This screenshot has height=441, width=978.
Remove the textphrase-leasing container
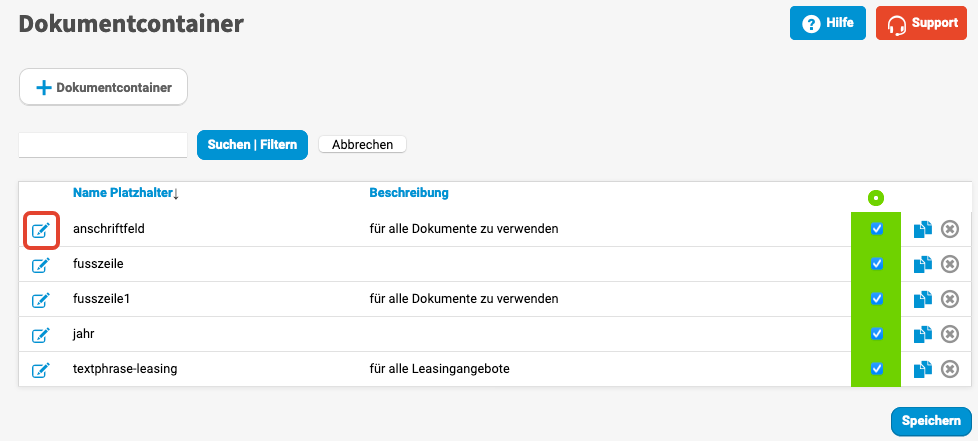pyautogui.click(x=950, y=369)
